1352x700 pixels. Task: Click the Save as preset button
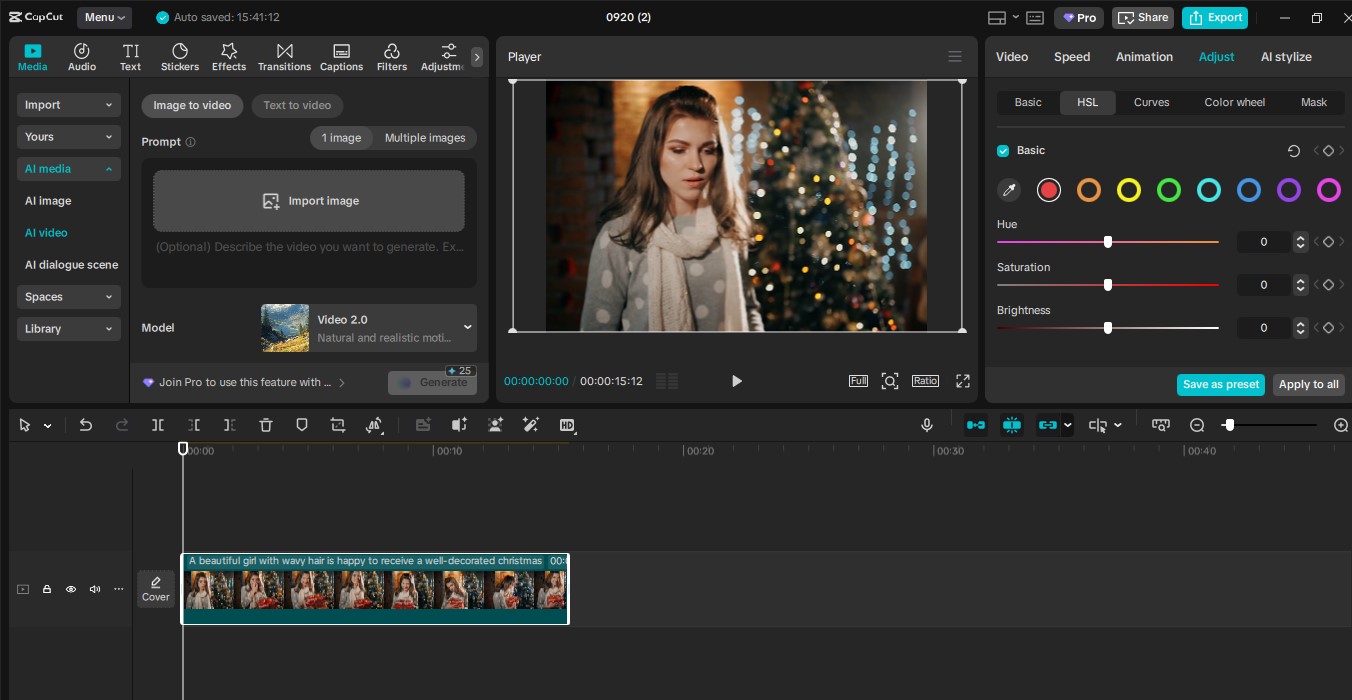1220,384
